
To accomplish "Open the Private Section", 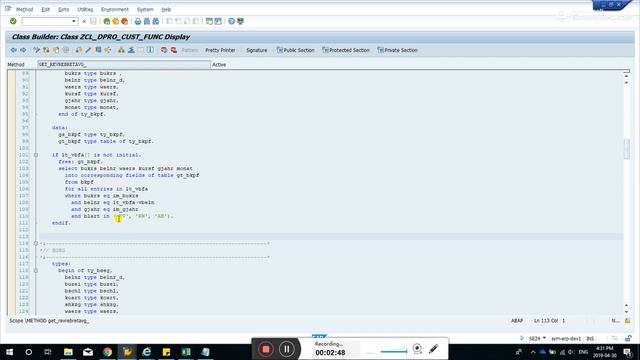I will tap(398, 50).
